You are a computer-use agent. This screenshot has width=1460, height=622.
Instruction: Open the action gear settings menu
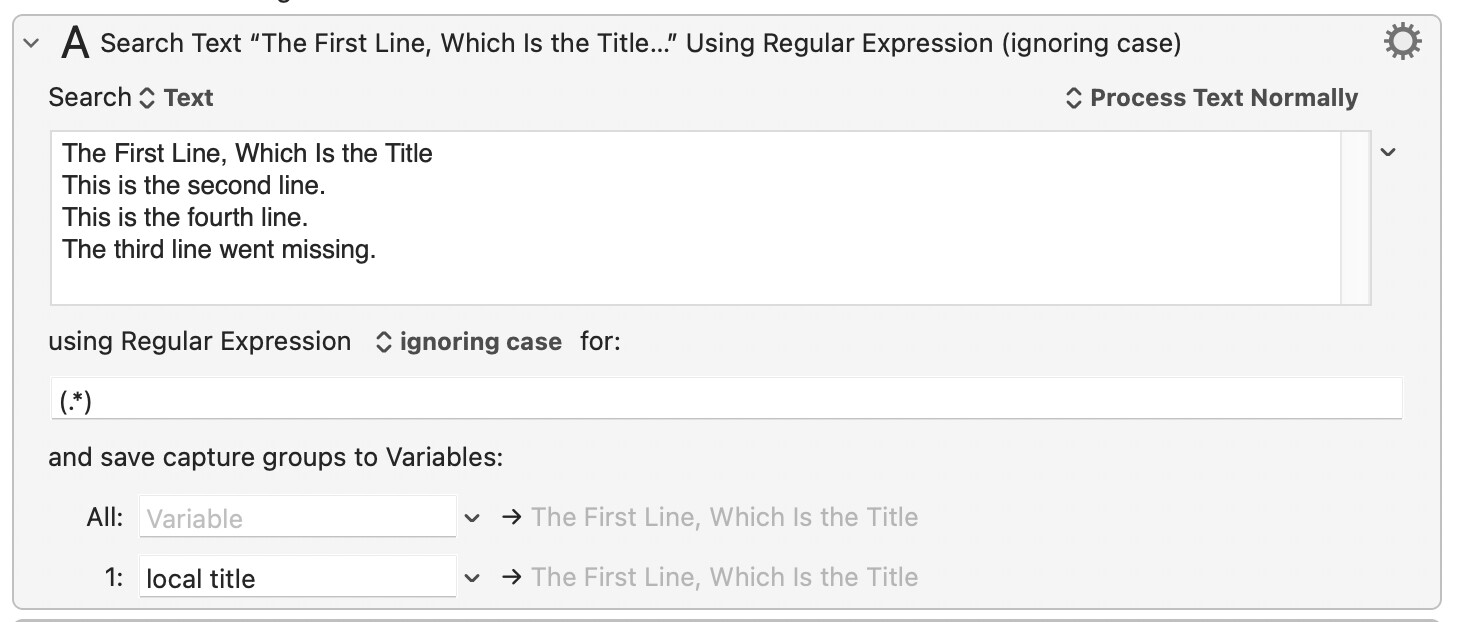pos(1402,43)
